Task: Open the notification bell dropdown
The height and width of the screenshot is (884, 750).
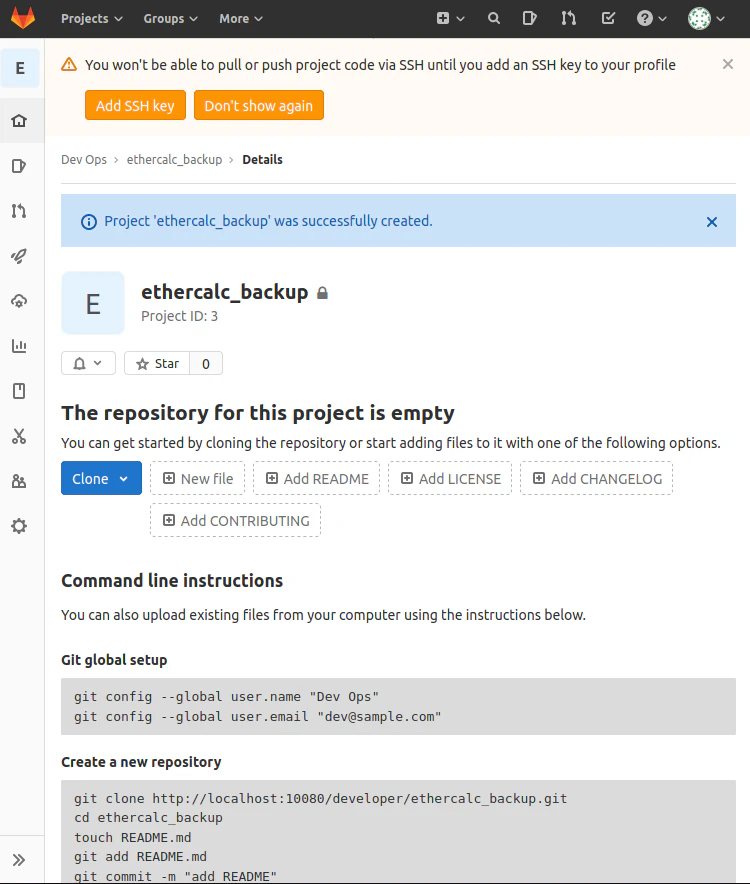Action: (88, 364)
